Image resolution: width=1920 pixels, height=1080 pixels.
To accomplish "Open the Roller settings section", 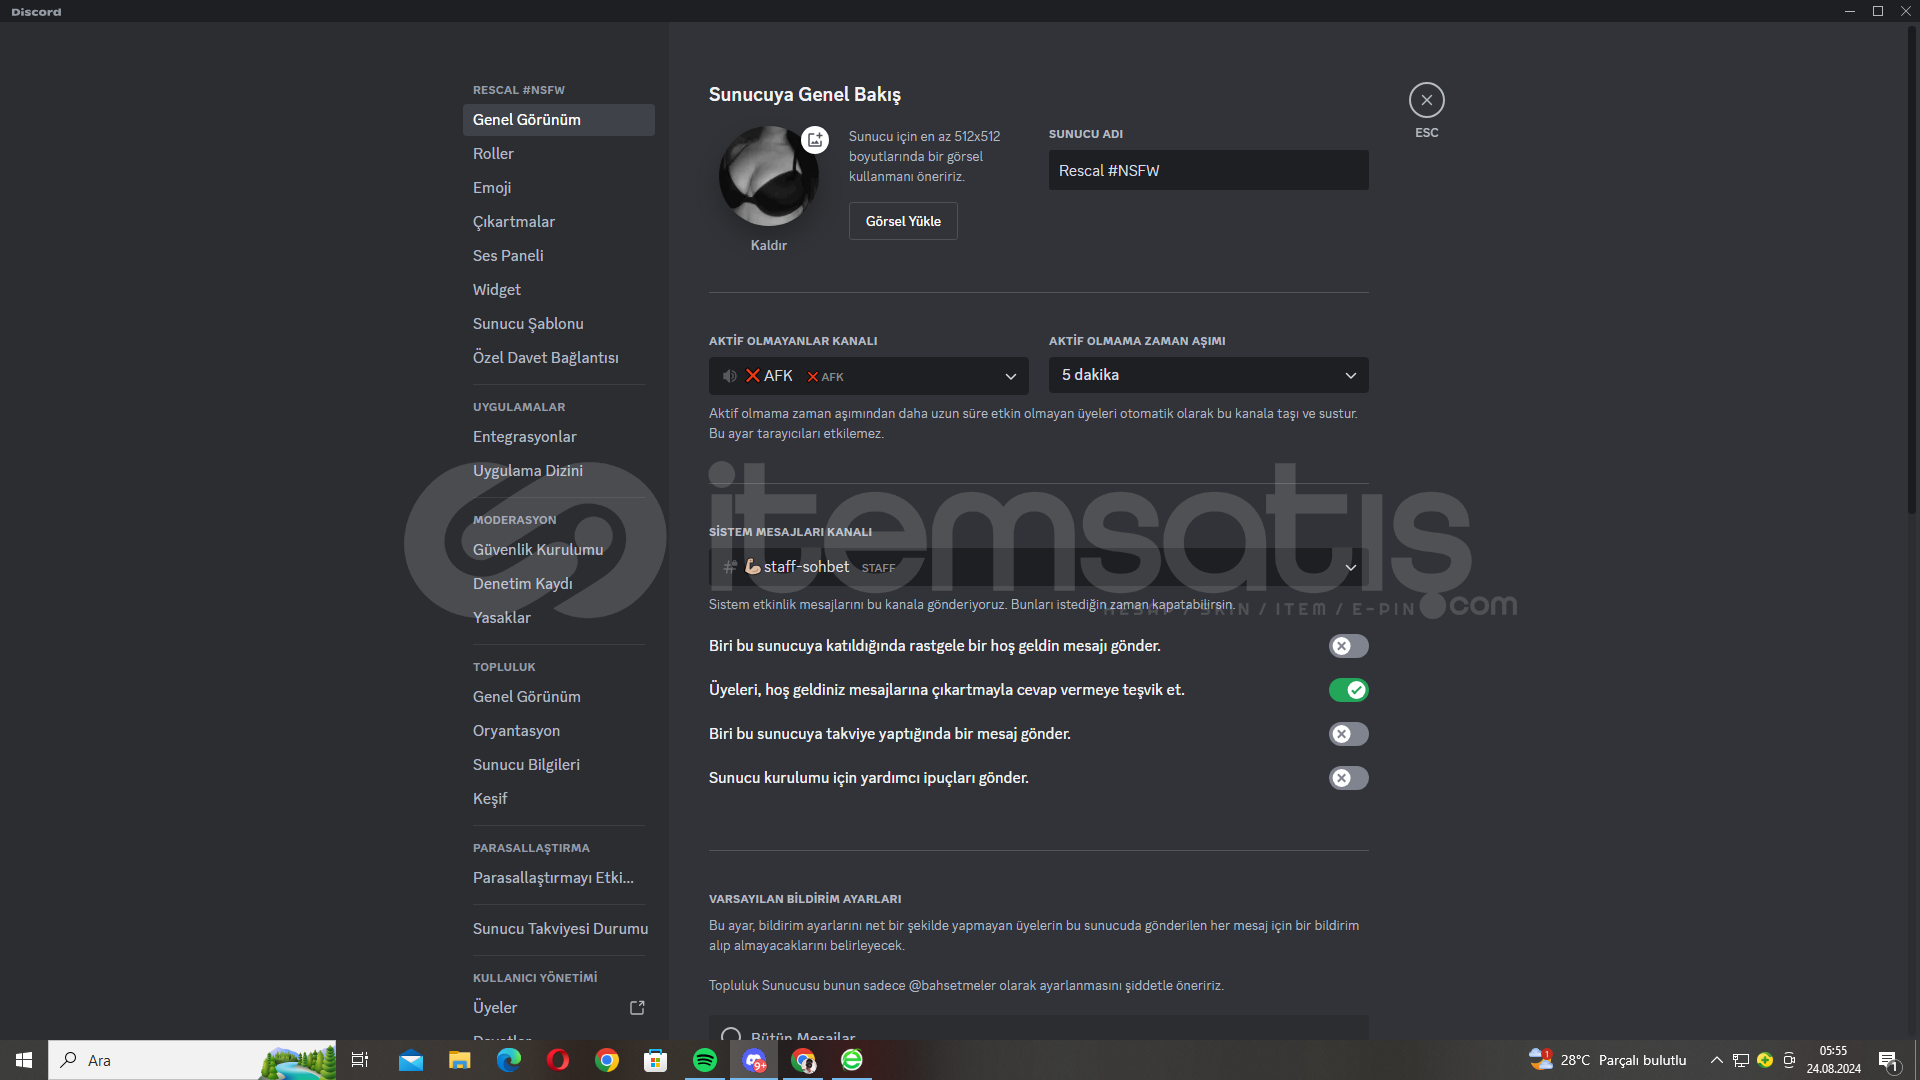I will (x=493, y=154).
